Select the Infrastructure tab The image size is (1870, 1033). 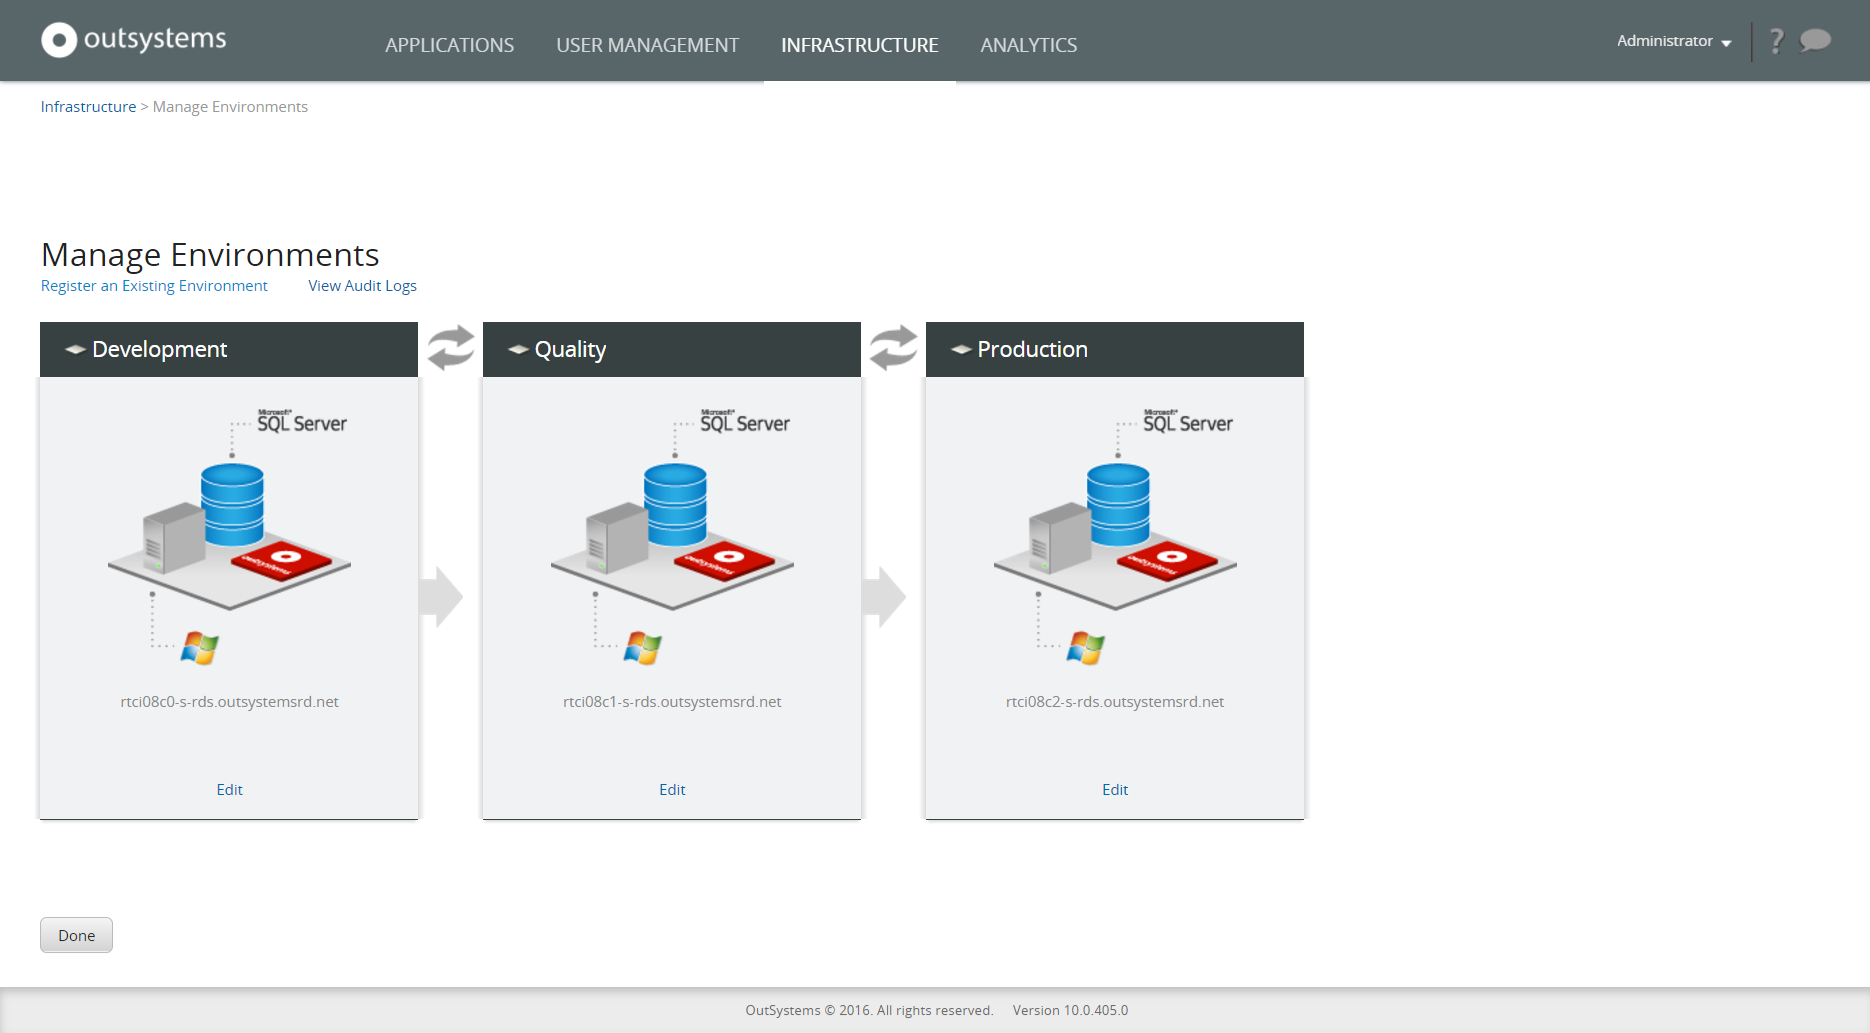[860, 45]
